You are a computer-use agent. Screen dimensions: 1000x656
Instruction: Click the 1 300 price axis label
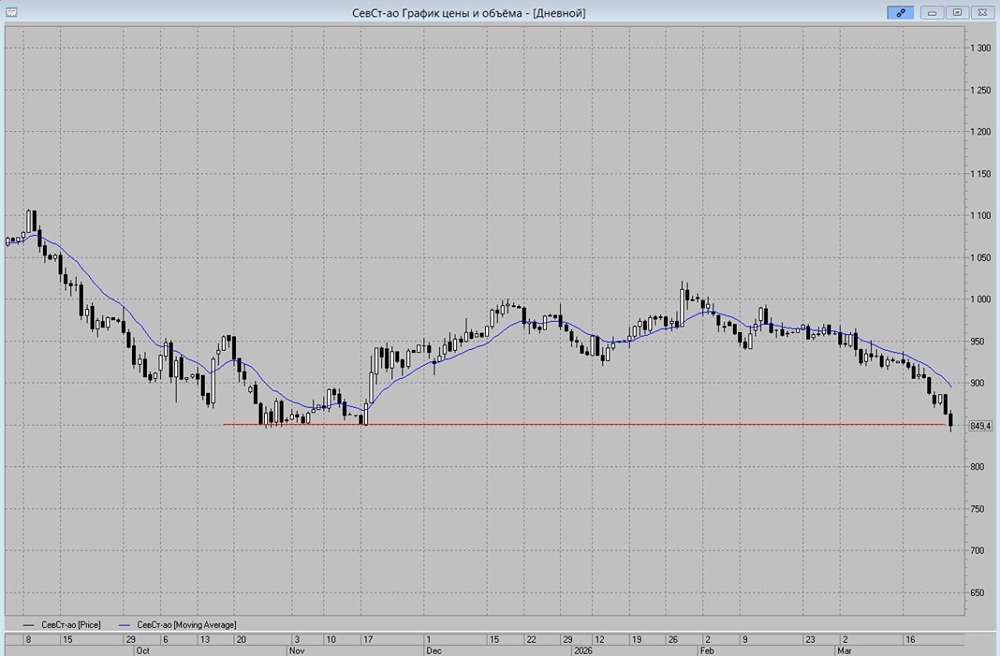coord(979,48)
